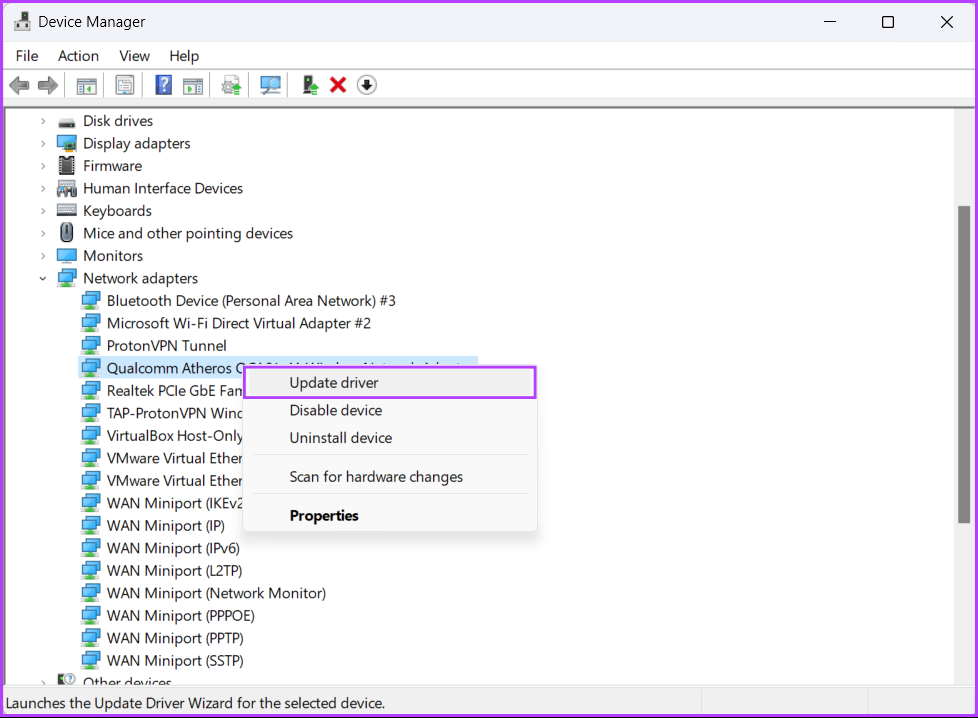Expand the Monitors category
This screenshot has height=718, width=978.
point(43,256)
